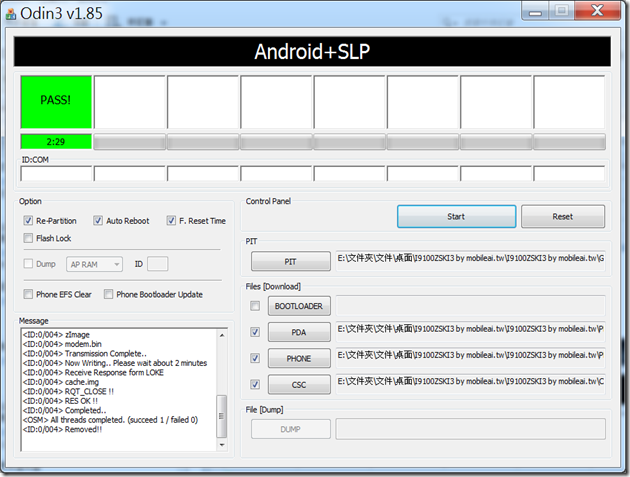This screenshot has width=630, height=477.
Task: Click the PDA file button
Action: [x=299, y=332]
